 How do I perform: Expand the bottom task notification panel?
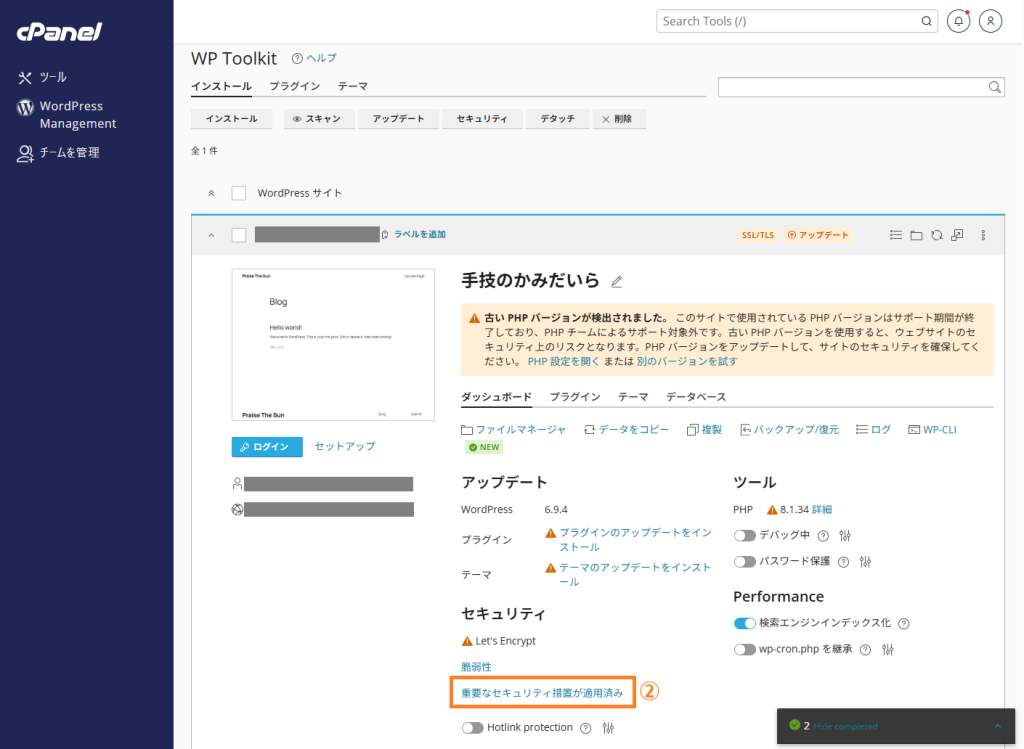pos(996,726)
